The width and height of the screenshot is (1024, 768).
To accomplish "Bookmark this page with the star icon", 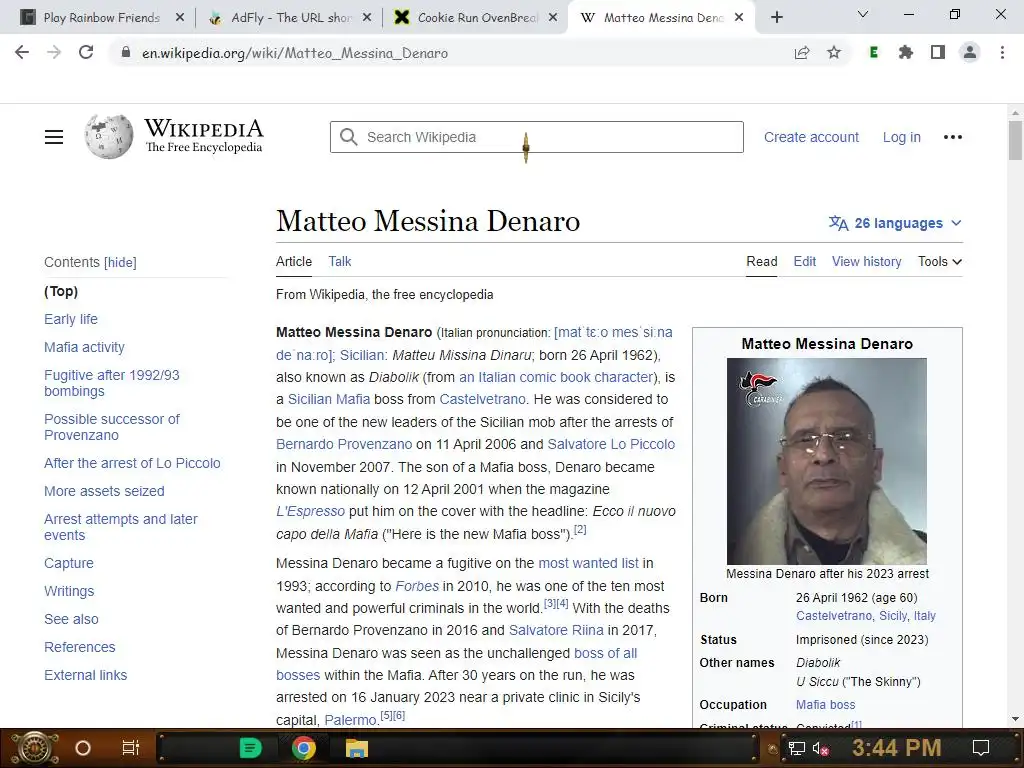I will [x=834, y=53].
